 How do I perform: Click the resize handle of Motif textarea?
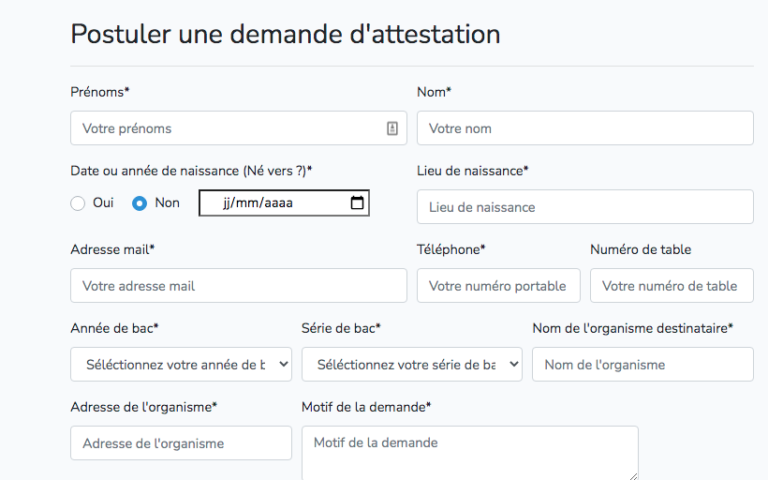coord(633,476)
